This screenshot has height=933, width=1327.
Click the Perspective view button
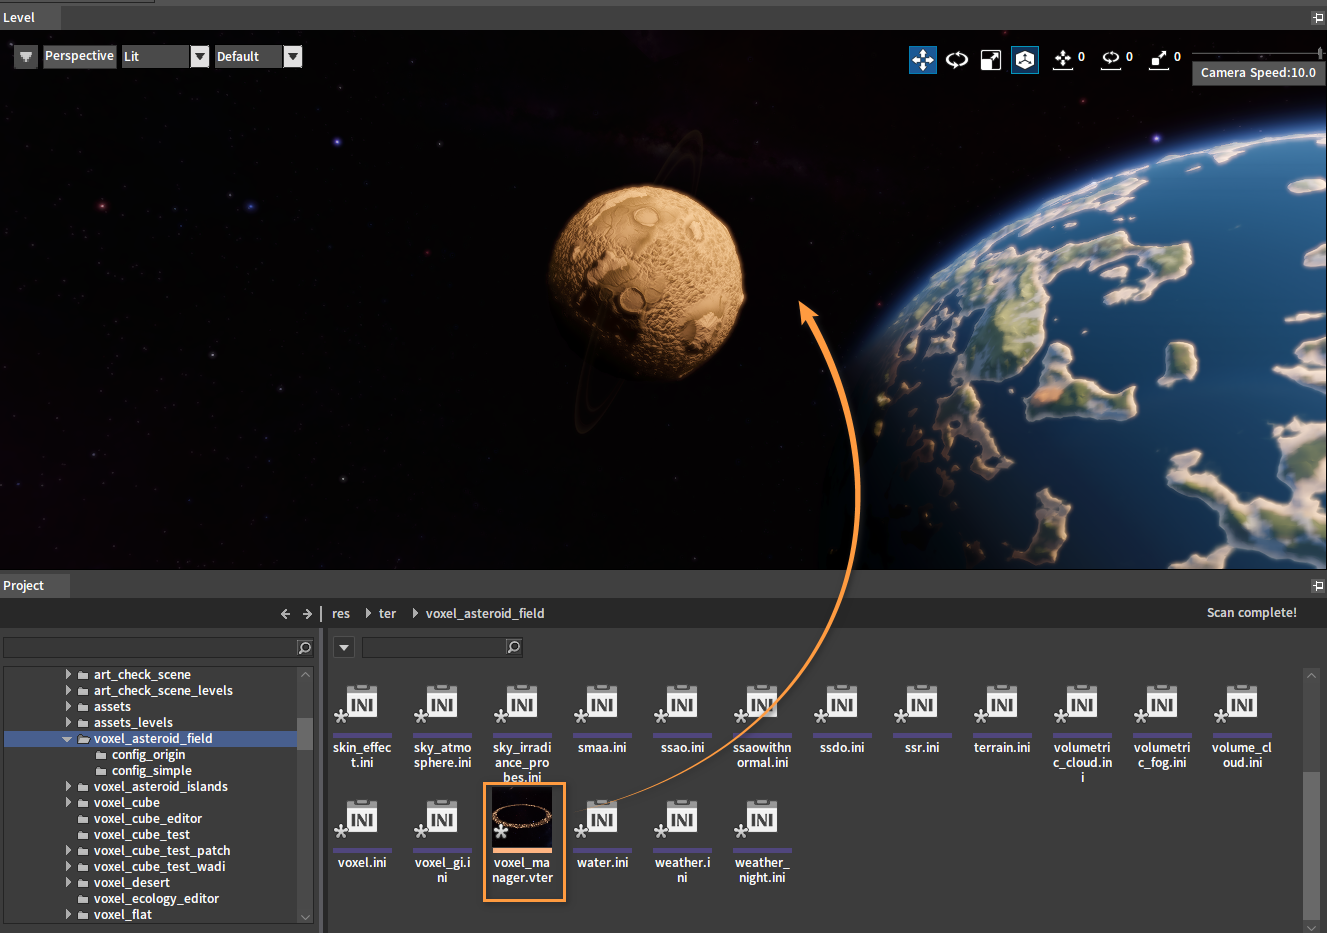[79, 56]
